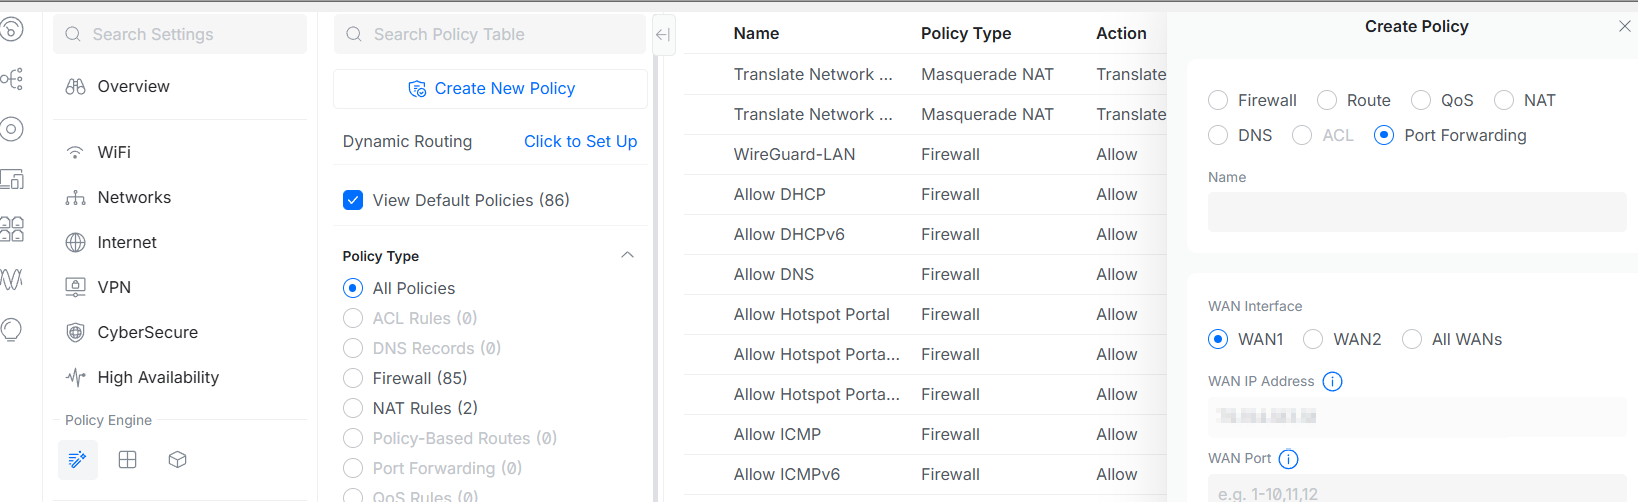This screenshot has height=502, width=1638.
Task: Select the magic-wand policy view icon
Action: point(78,460)
